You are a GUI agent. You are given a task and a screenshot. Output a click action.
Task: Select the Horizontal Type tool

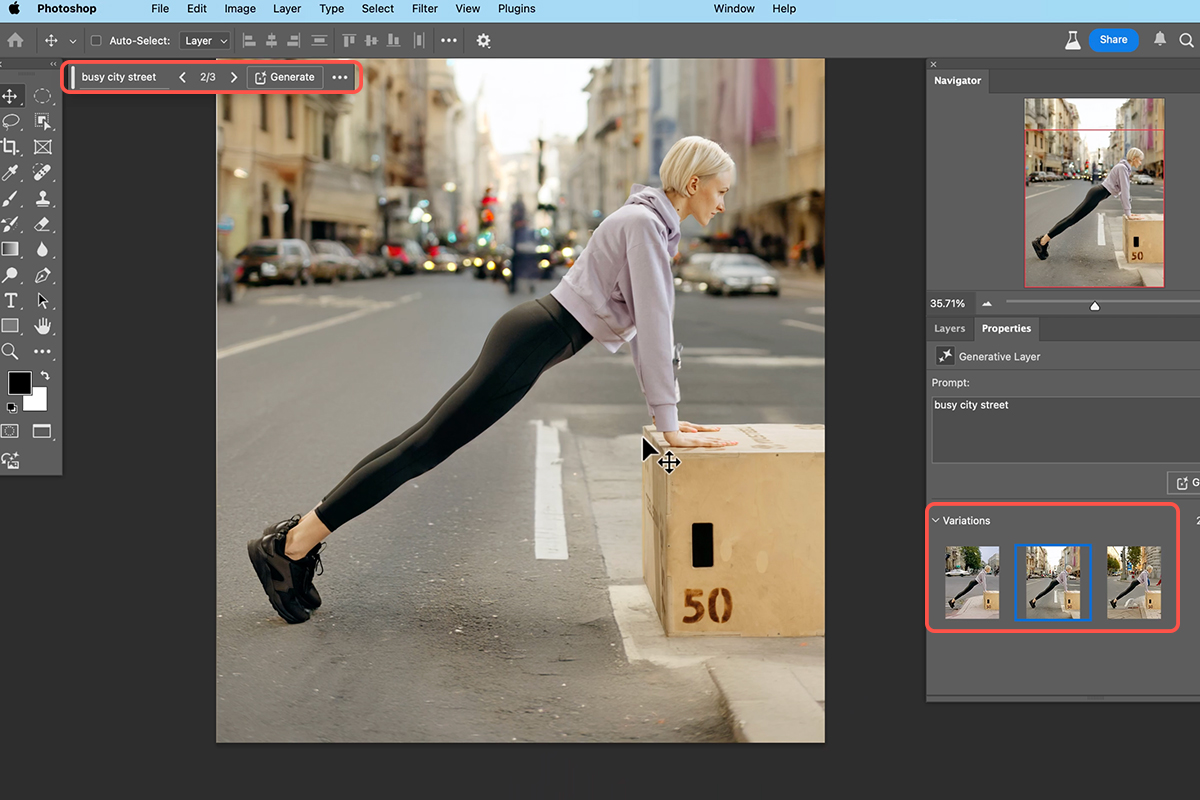(x=12, y=300)
